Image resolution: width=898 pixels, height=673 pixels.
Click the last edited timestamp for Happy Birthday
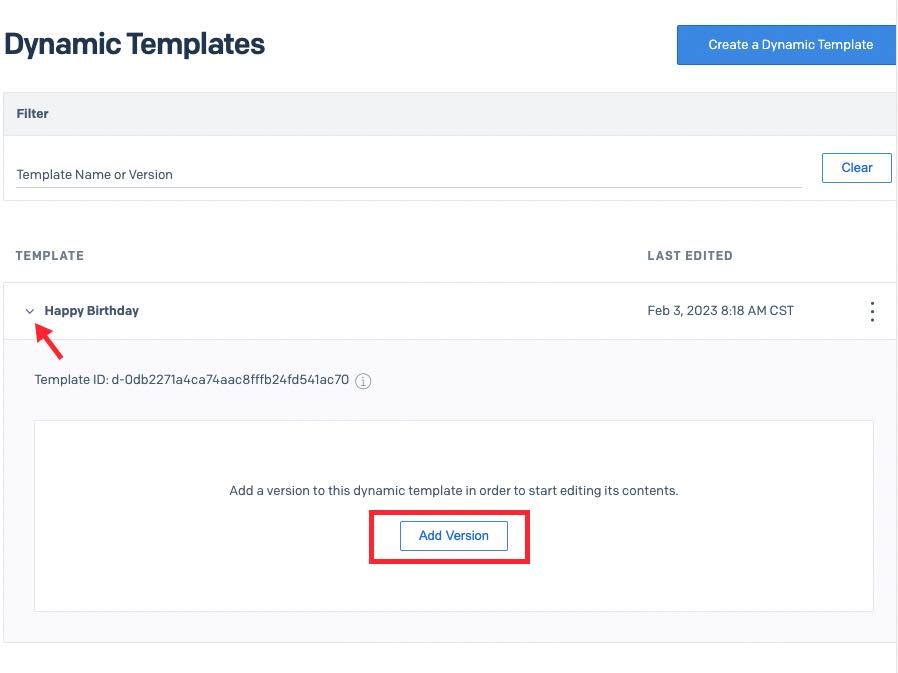click(x=720, y=311)
